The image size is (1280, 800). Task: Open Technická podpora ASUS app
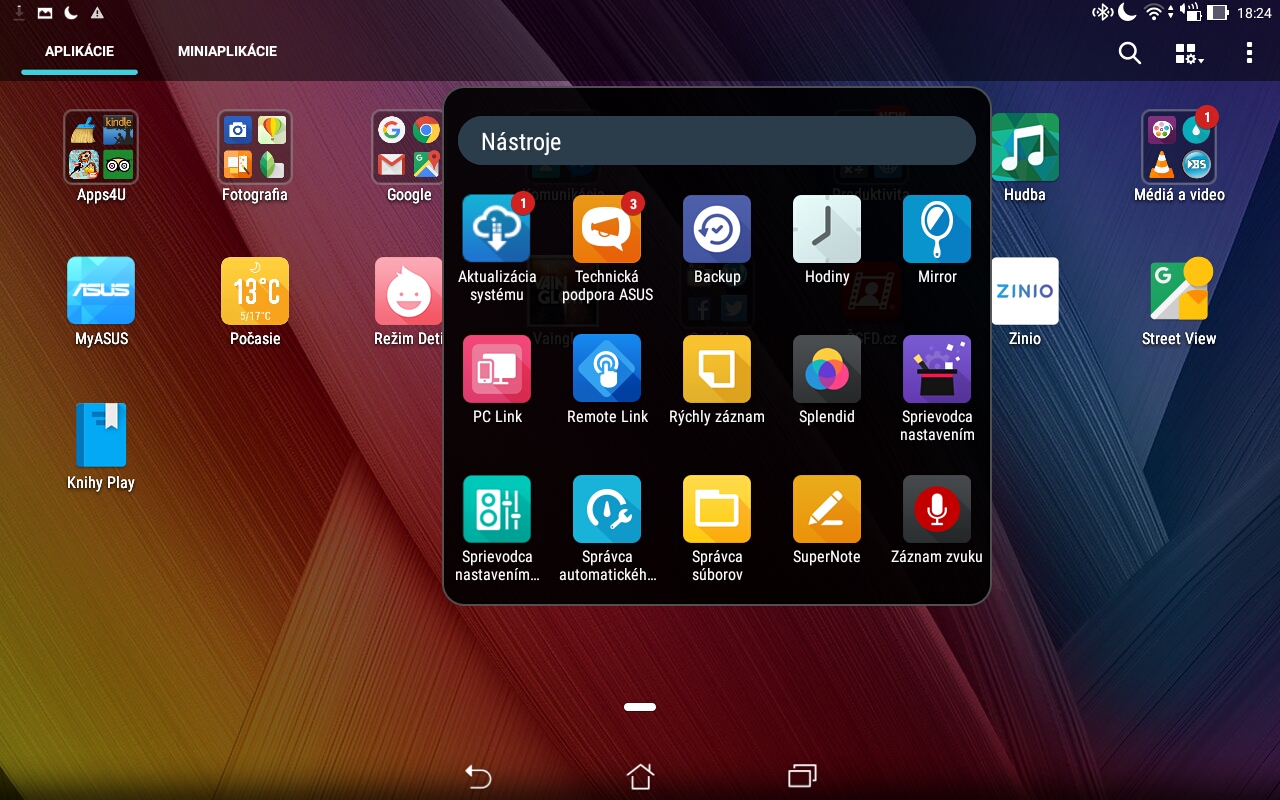[x=607, y=229]
